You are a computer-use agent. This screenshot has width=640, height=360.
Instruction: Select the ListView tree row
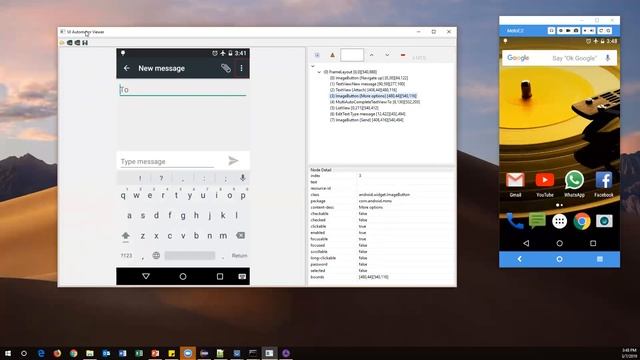[x=354, y=108]
